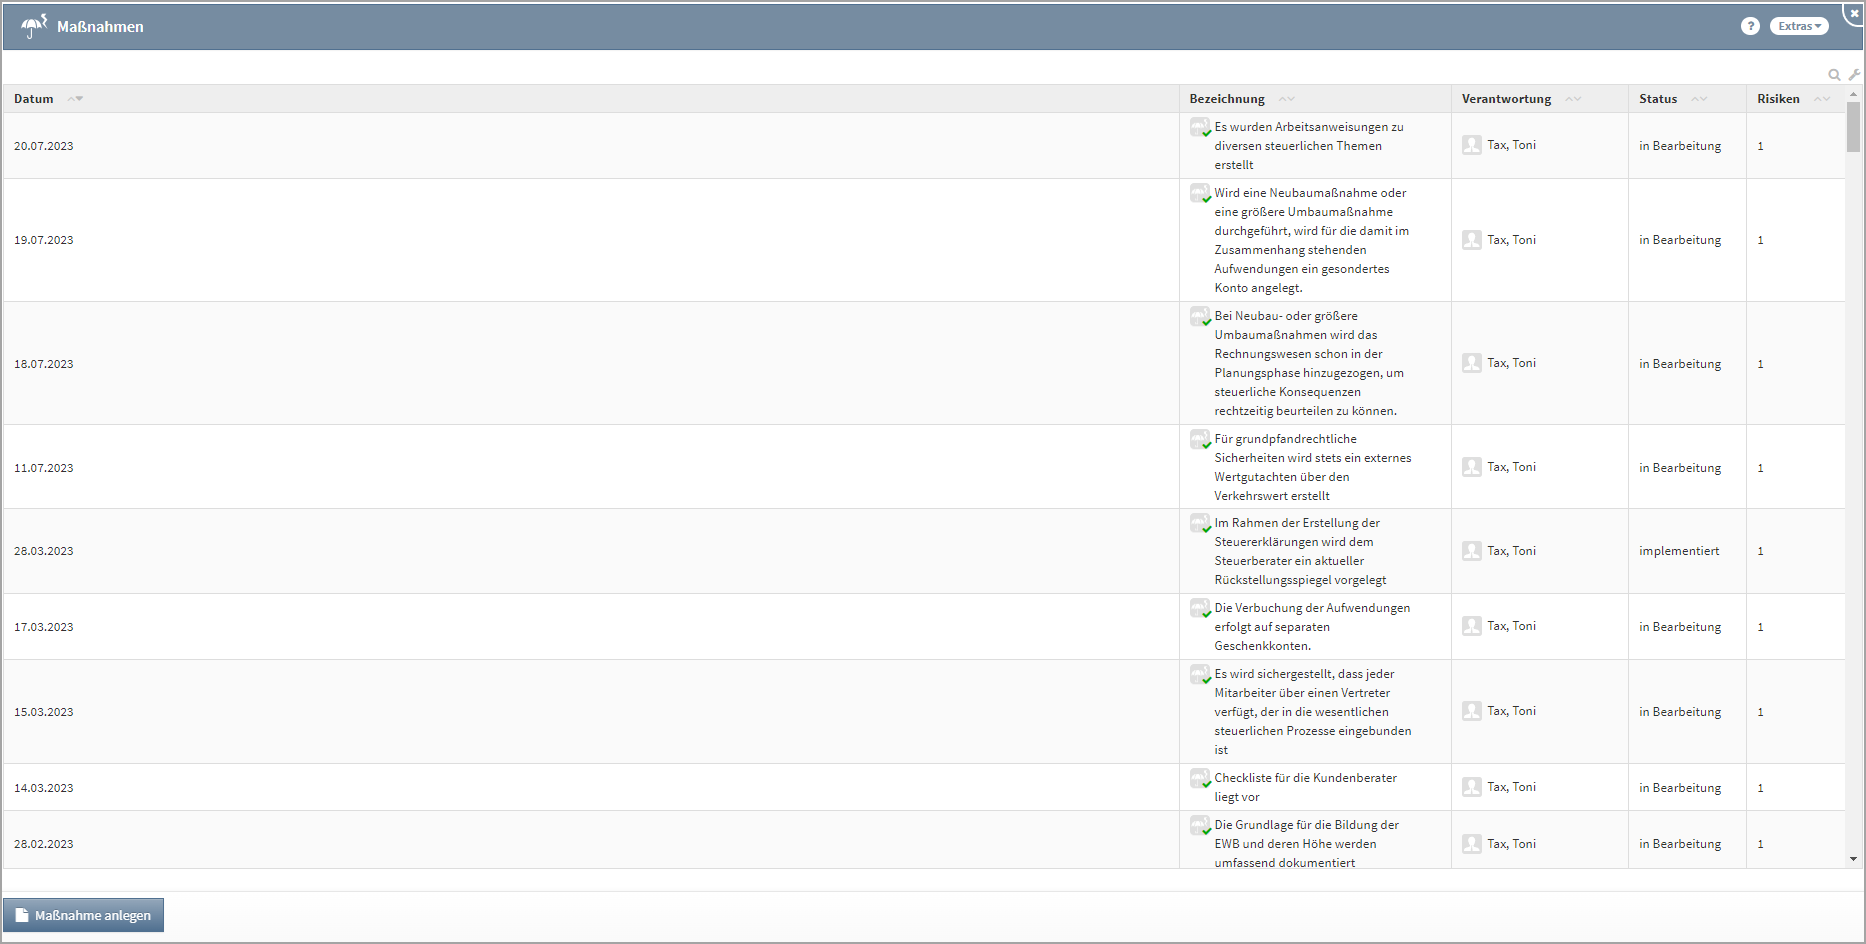The height and width of the screenshot is (944, 1866).
Task: Open measure 'Es wurden Arbeitsanweisungen zu diversen'
Action: 1309,146
